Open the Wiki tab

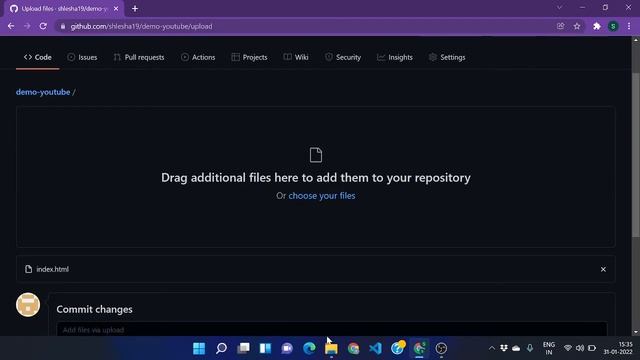coord(296,57)
